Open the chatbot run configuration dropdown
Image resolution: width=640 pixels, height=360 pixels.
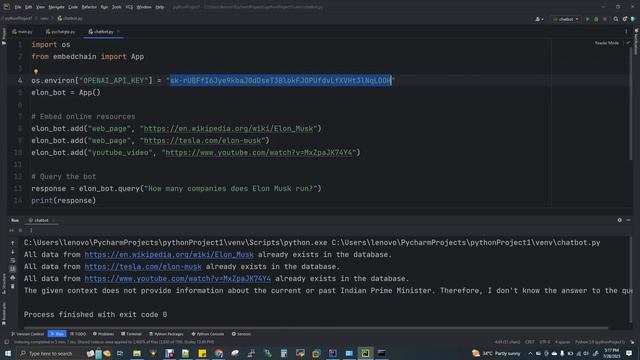(x=566, y=19)
